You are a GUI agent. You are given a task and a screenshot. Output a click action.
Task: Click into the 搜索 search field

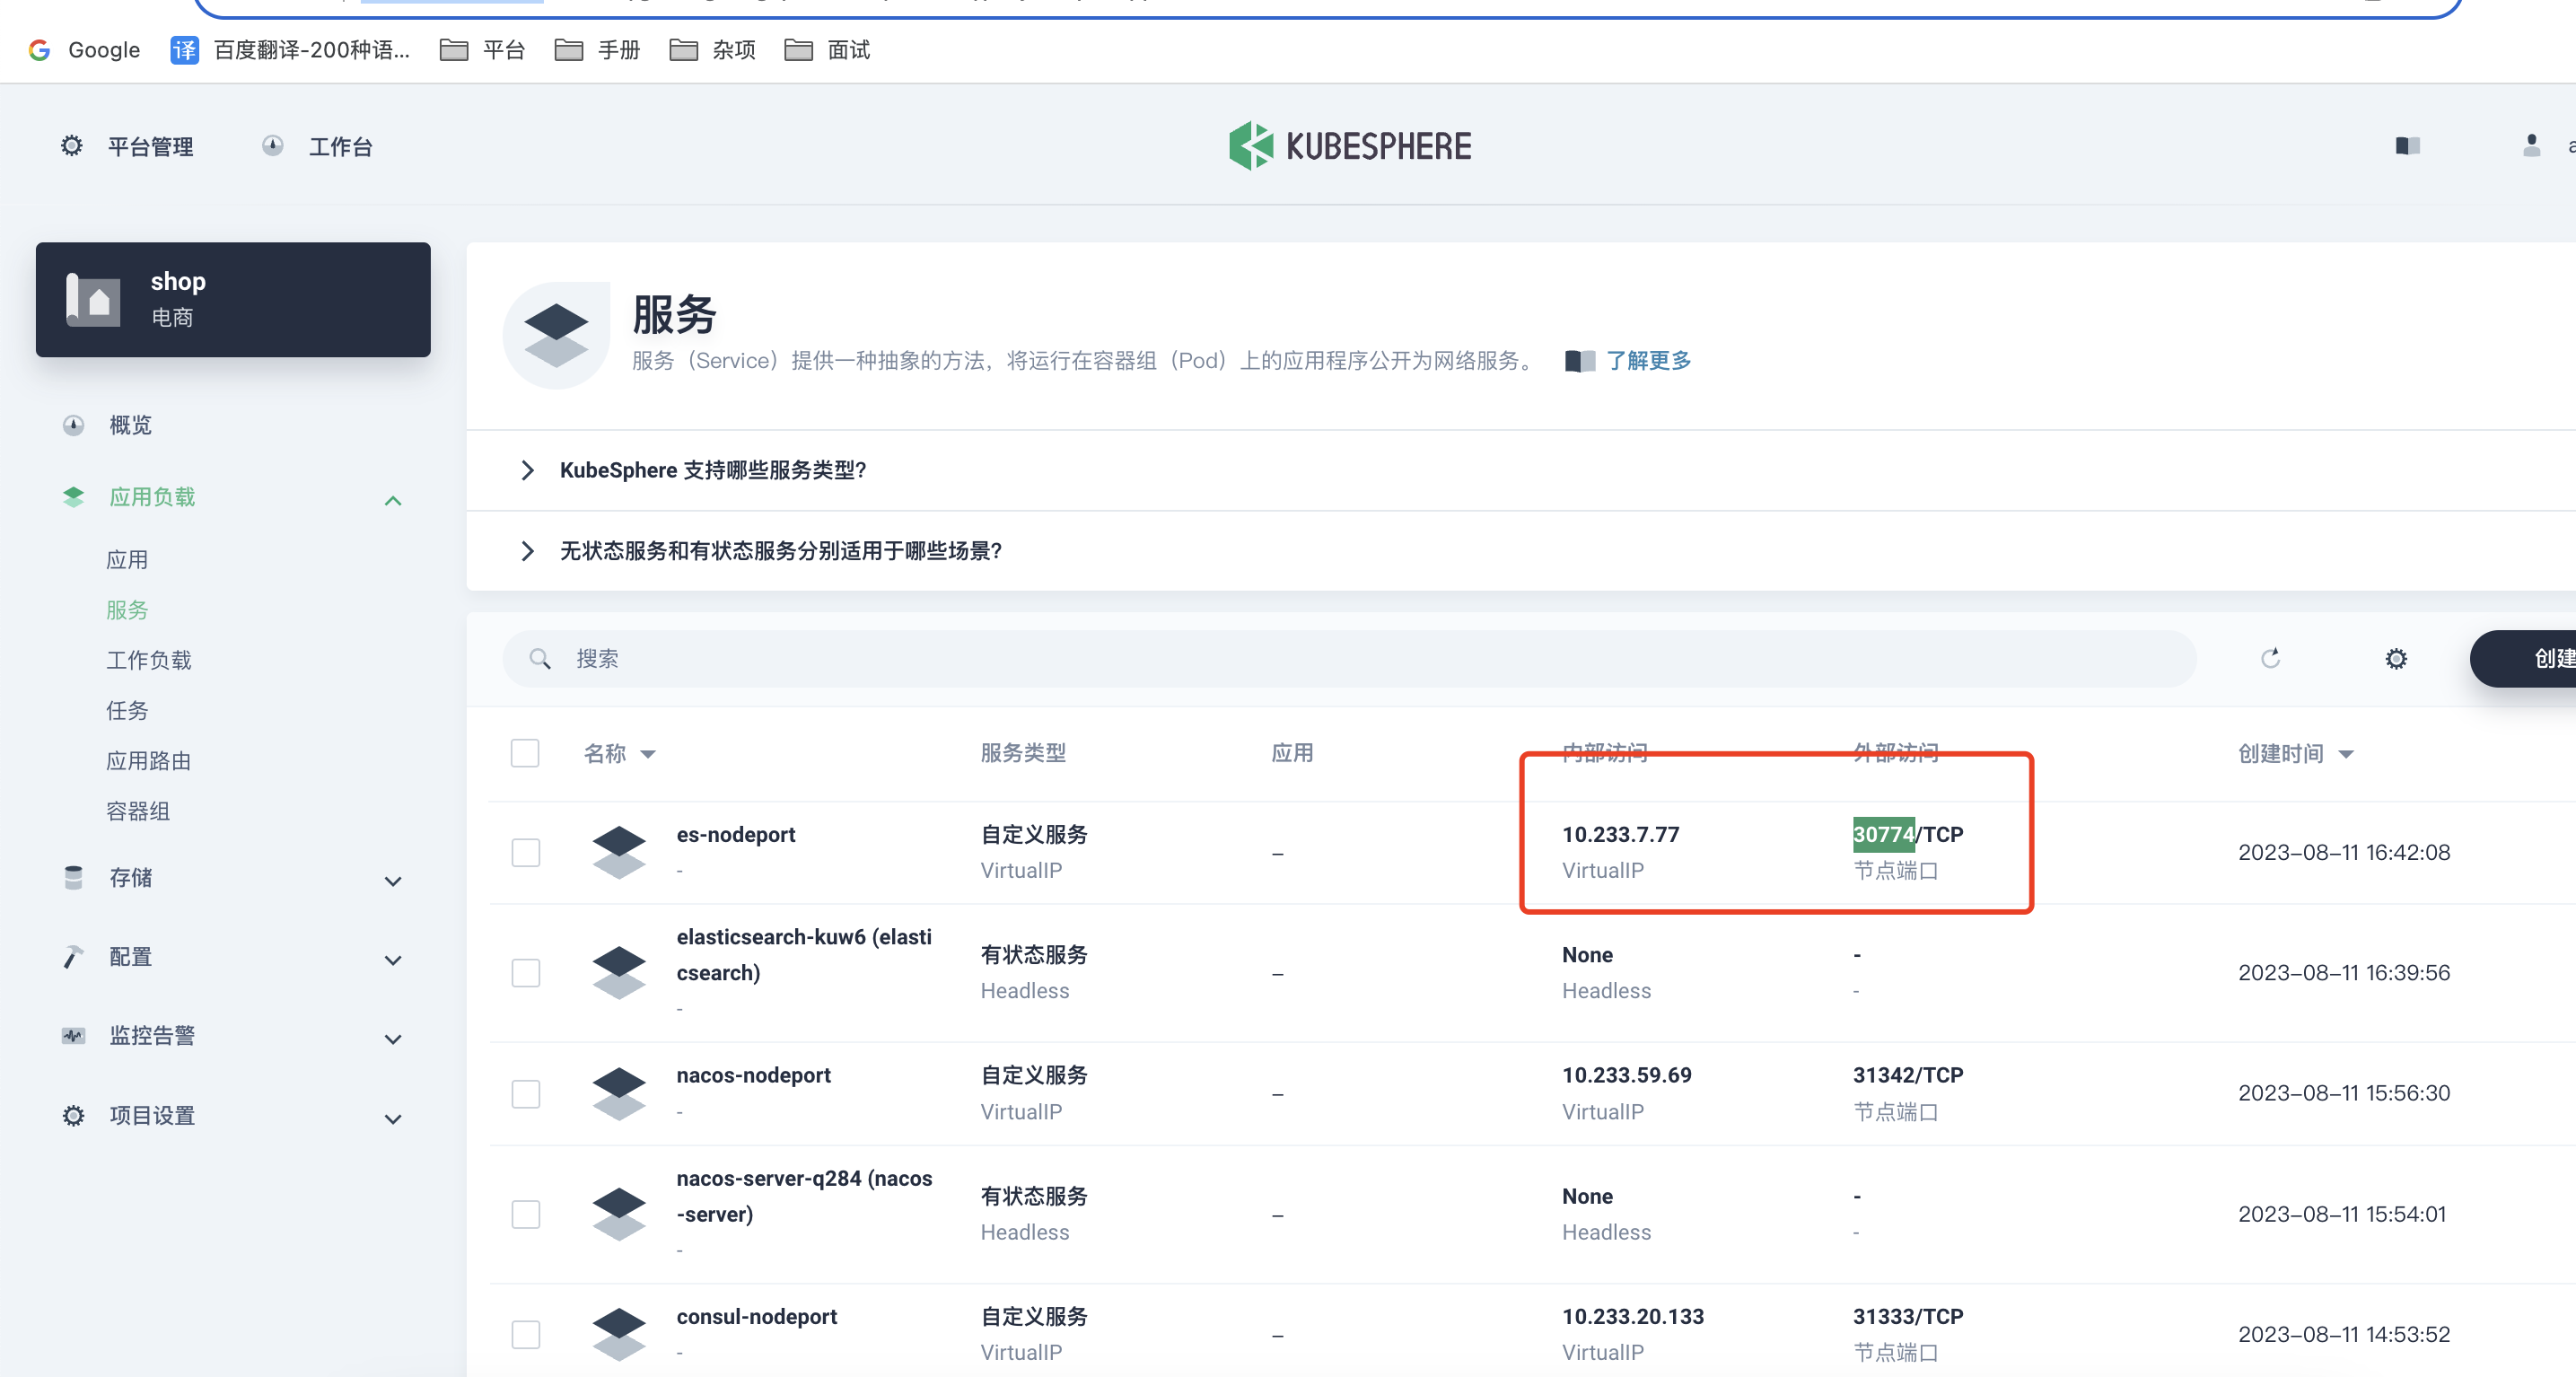(1350, 658)
